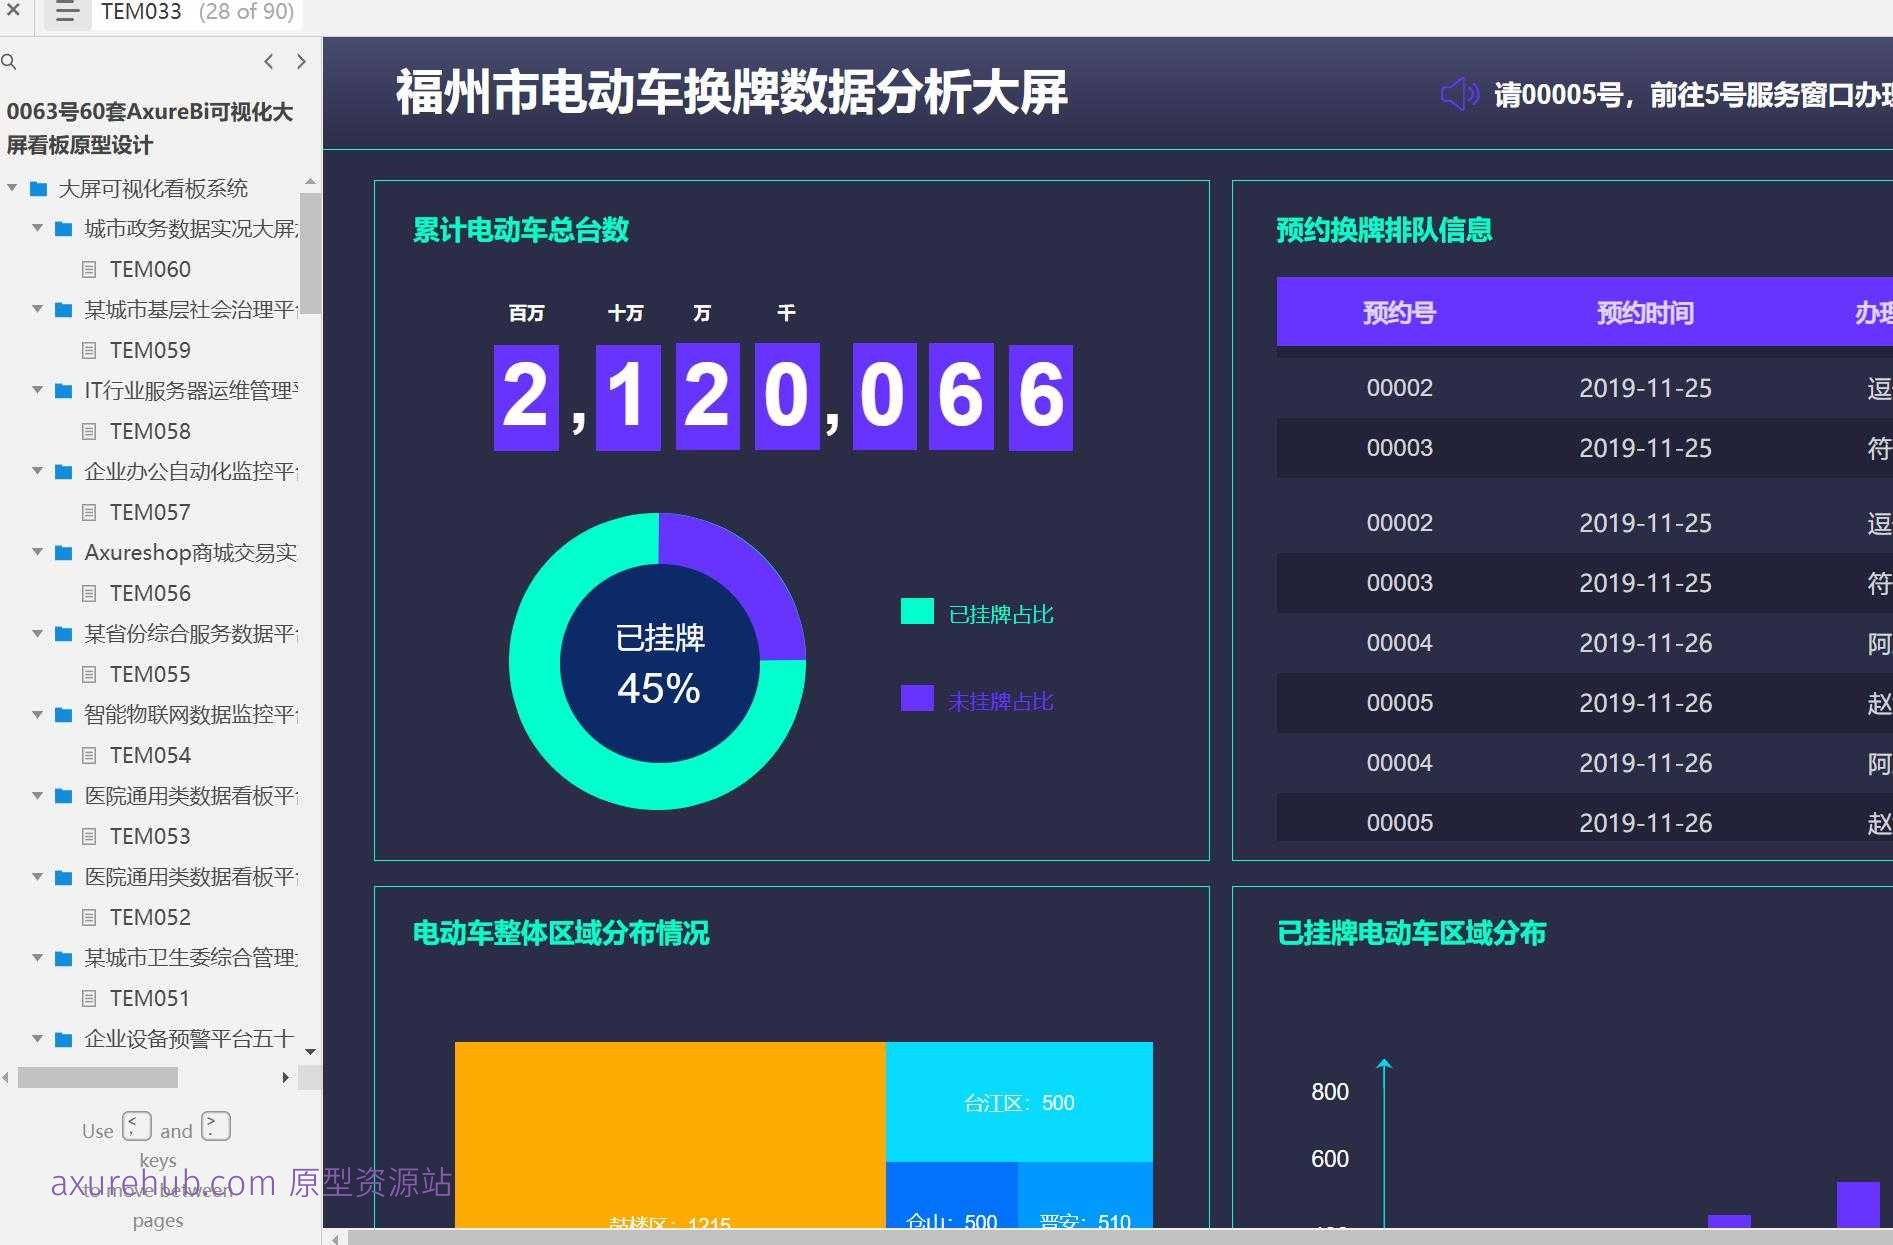Click the page icon beside TEM053
1893x1245 pixels.
89,837
